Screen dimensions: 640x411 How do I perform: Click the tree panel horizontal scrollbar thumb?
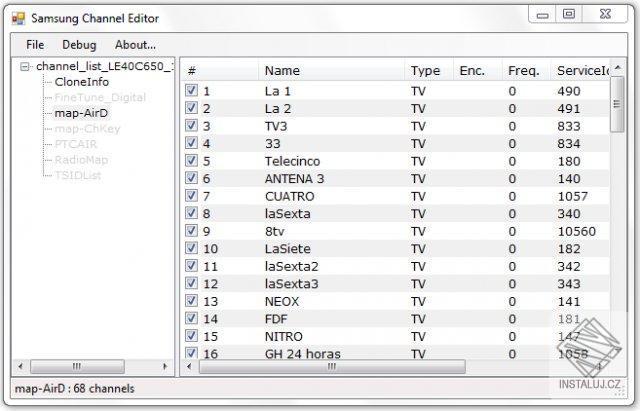pos(77,367)
